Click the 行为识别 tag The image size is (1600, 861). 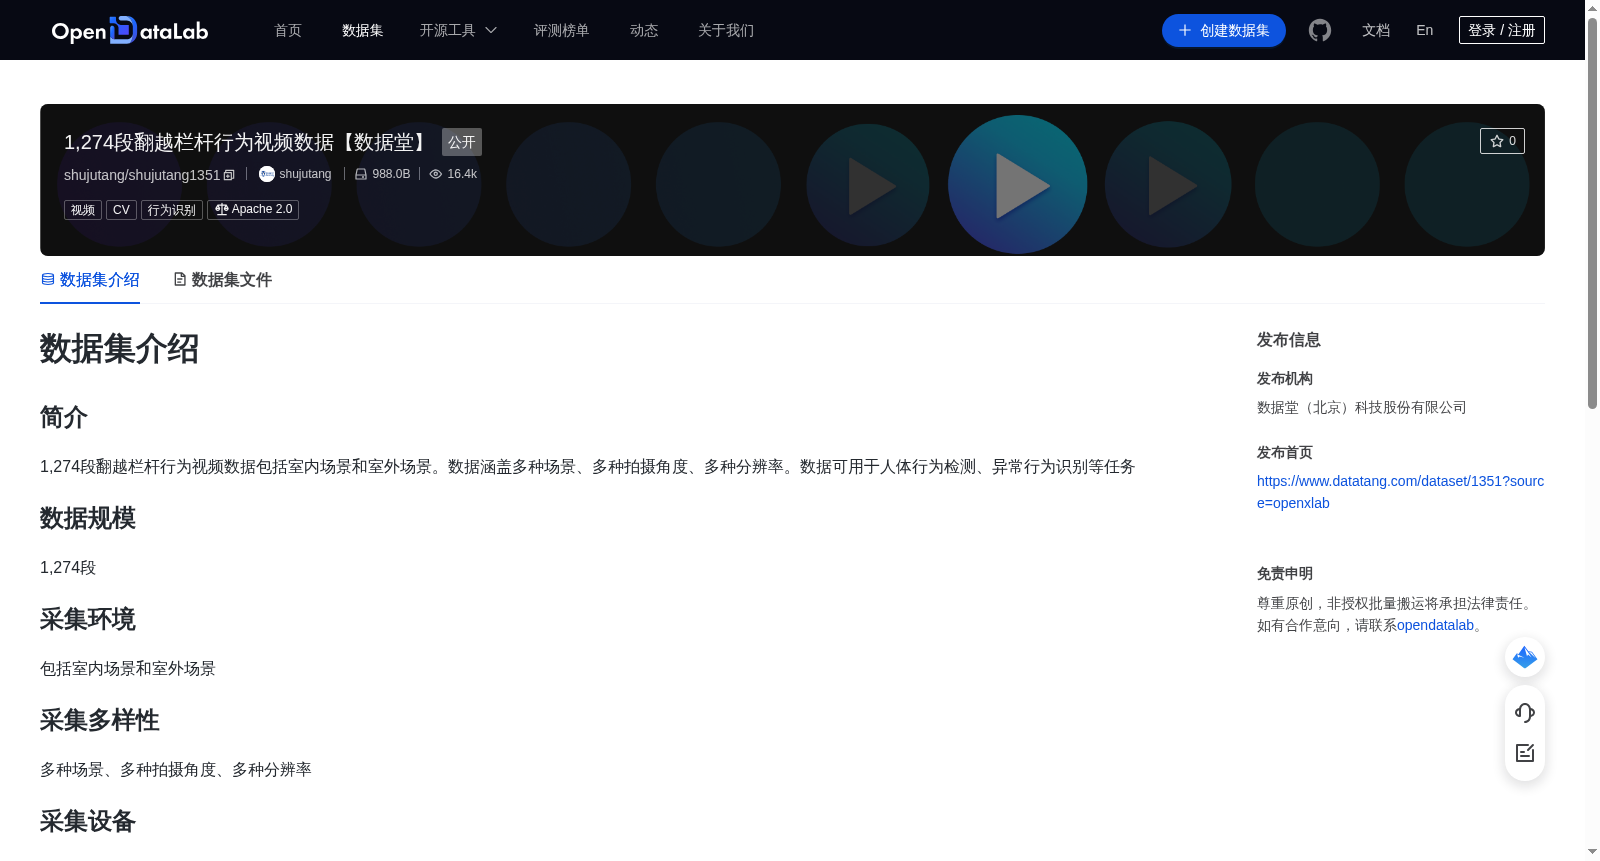click(x=172, y=210)
